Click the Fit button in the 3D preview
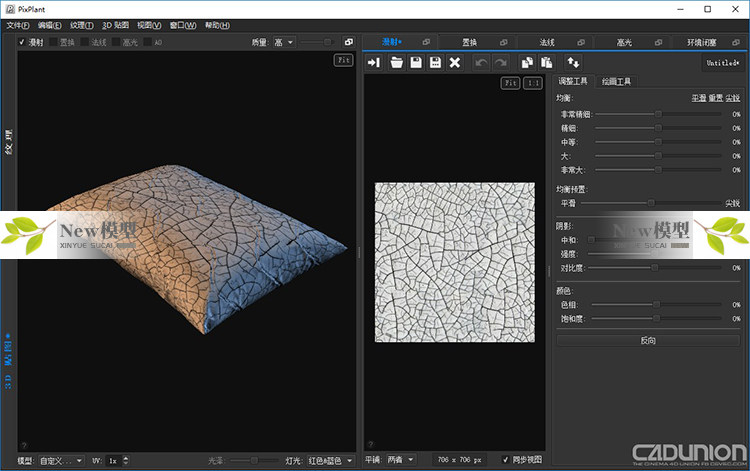This screenshot has height=471, width=750. point(343,60)
